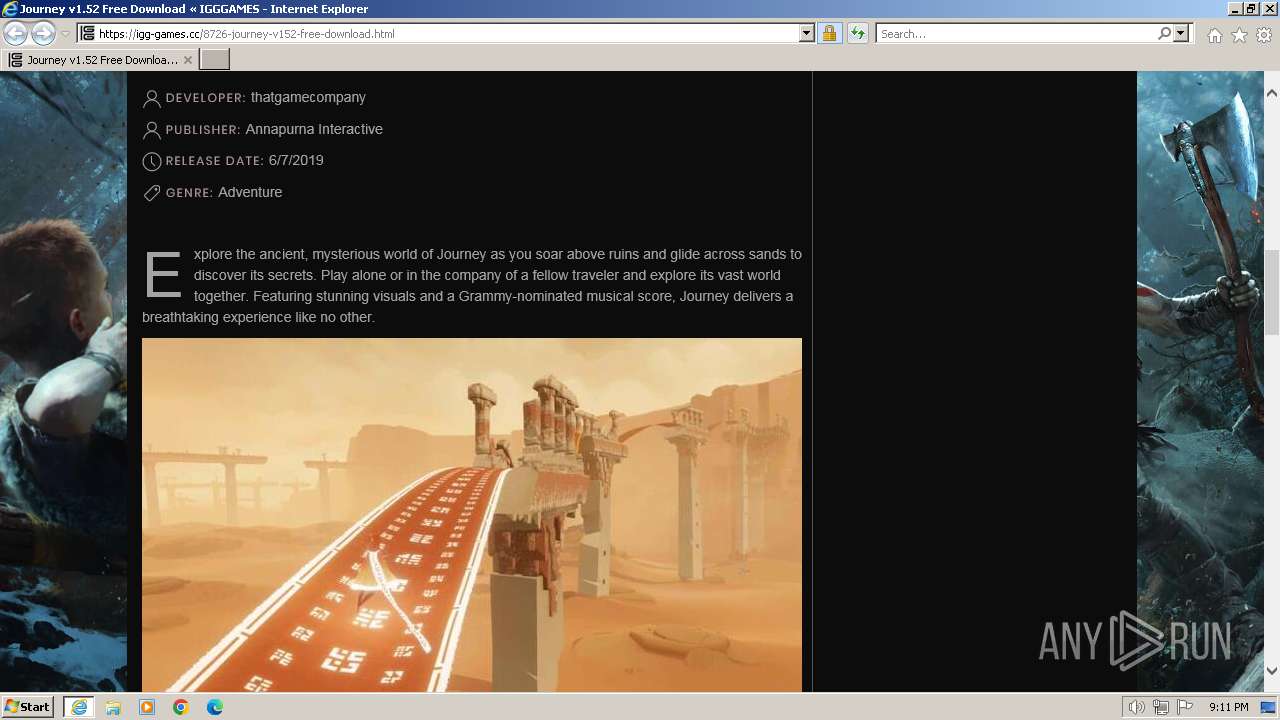
Task: Click the Action Center flag tray icon
Action: click(x=1185, y=707)
